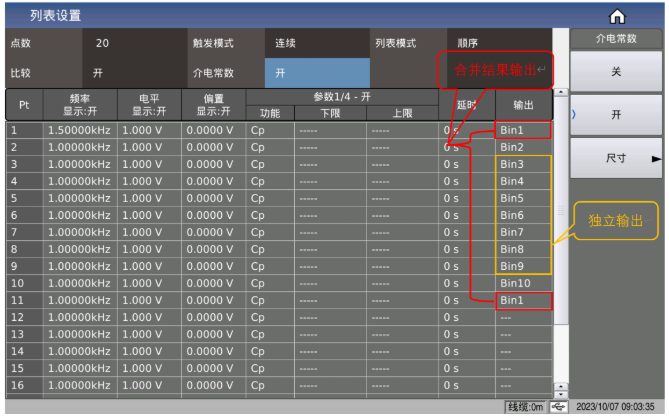Select Bin3 output cell
Viewport: 669px width, 419px height.
point(524,164)
